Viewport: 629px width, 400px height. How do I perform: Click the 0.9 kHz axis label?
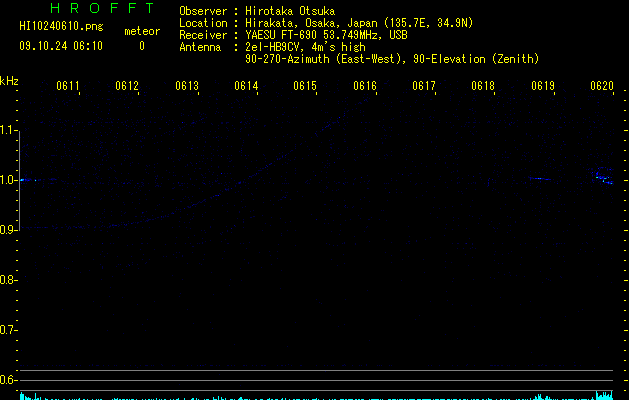point(9,230)
